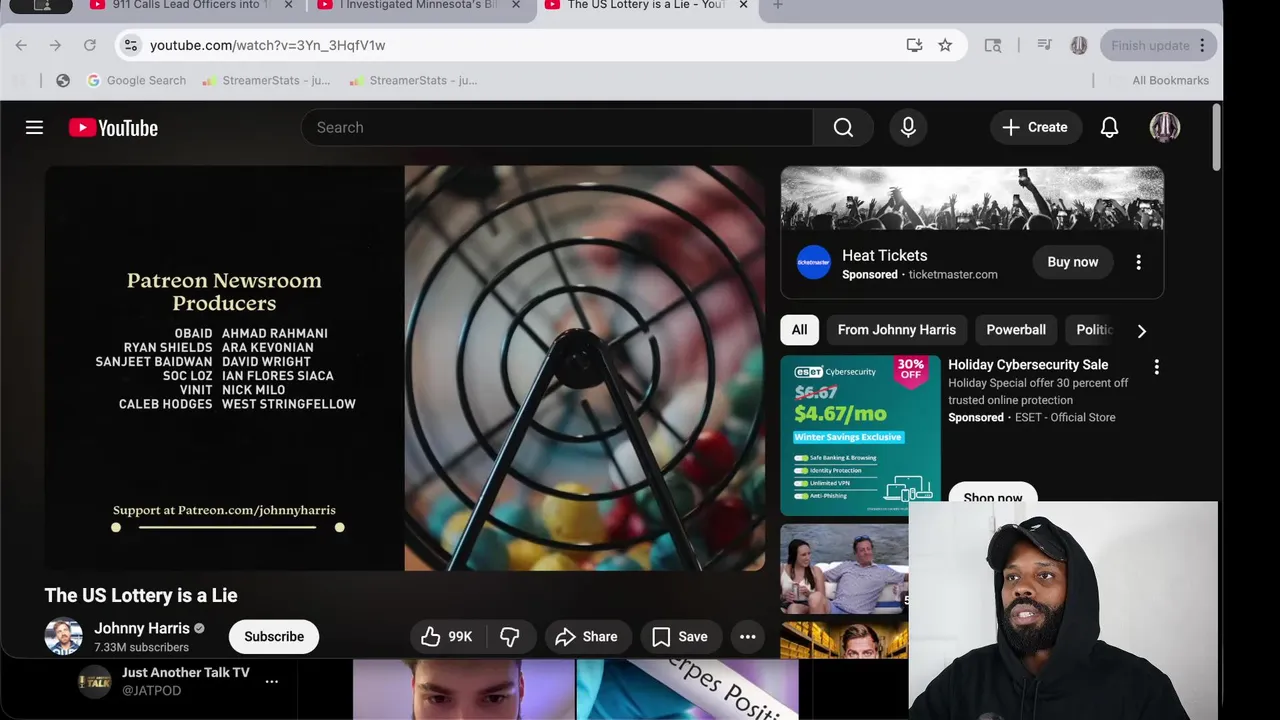
Task: Click the YouTube search field
Action: pos(557,127)
